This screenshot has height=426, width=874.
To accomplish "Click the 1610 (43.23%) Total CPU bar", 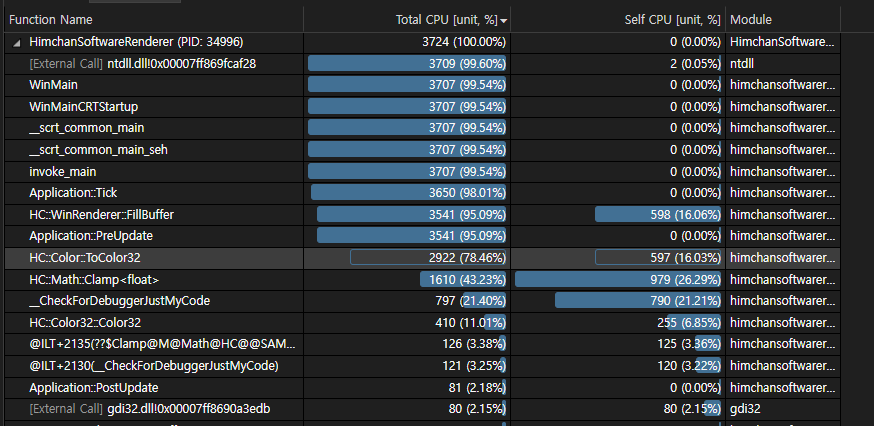I will click(463, 280).
